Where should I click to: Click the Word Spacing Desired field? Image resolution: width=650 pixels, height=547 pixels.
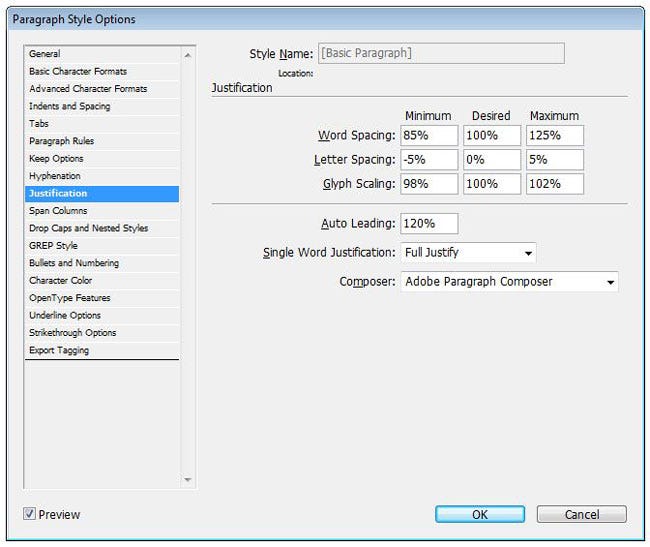pyautogui.click(x=492, y=136)
